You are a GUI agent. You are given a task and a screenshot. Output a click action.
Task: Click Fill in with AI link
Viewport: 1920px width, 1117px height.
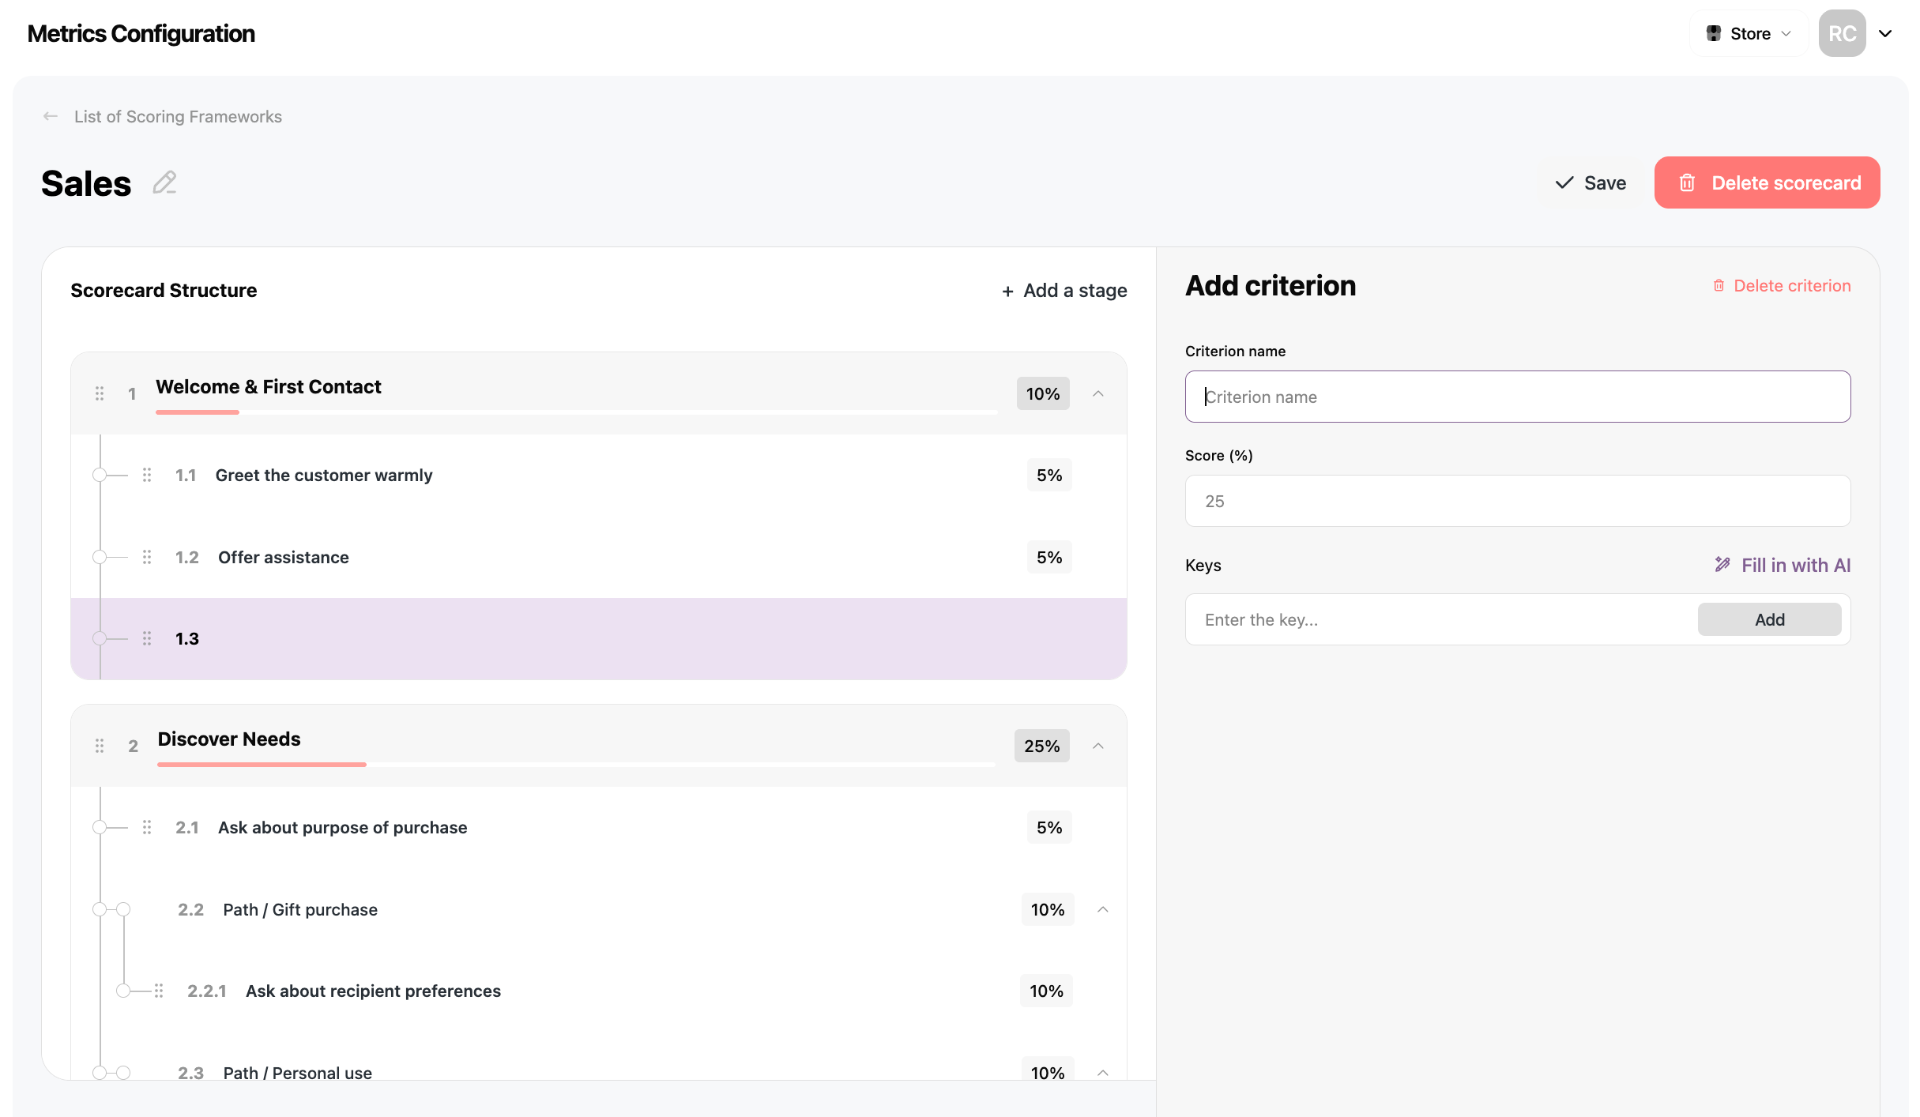[1782, 565]
